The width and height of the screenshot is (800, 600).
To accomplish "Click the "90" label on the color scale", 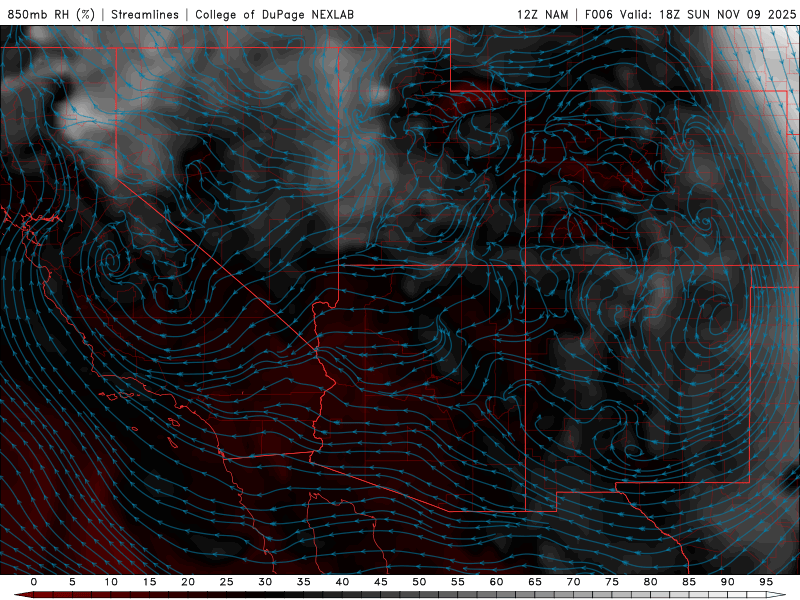I will tap(727, 582).
